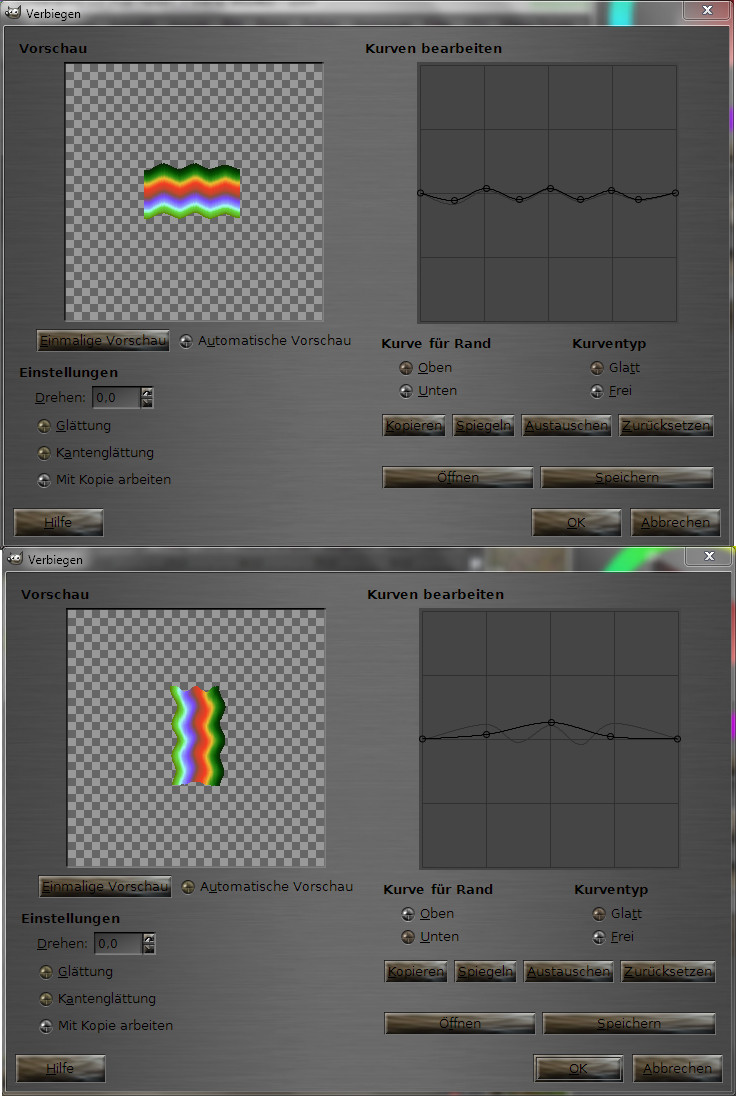
Task: Confirm with OK in vertical-wave dialog
Action: click(578, 1068)
